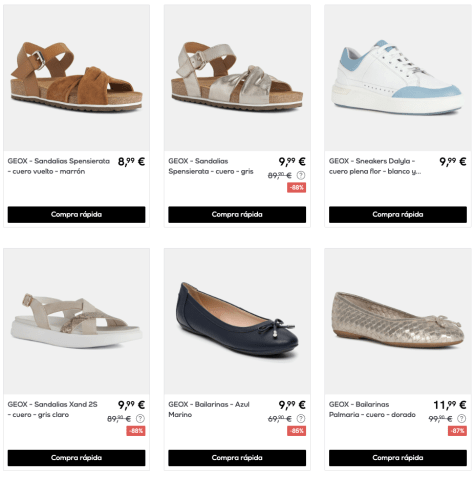The width and height of the screenshot is (475, 479).
Task: Click Compra rápida for gray Spensierata sandals
Action: pos(237,214)
